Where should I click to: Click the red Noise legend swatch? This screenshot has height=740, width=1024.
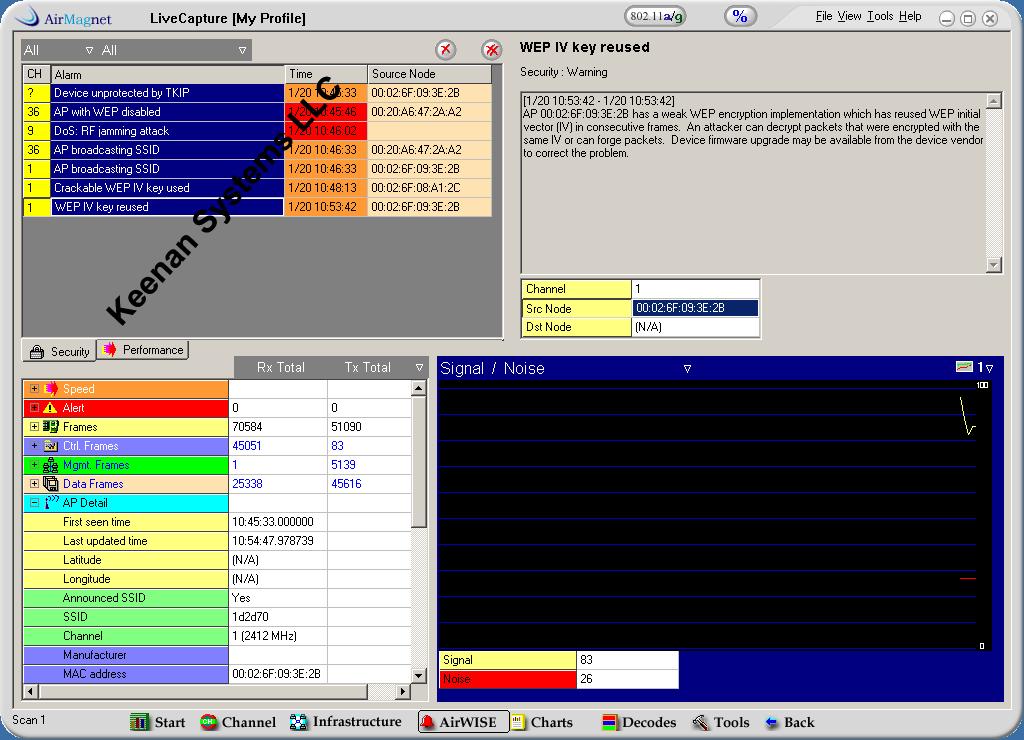507,679
